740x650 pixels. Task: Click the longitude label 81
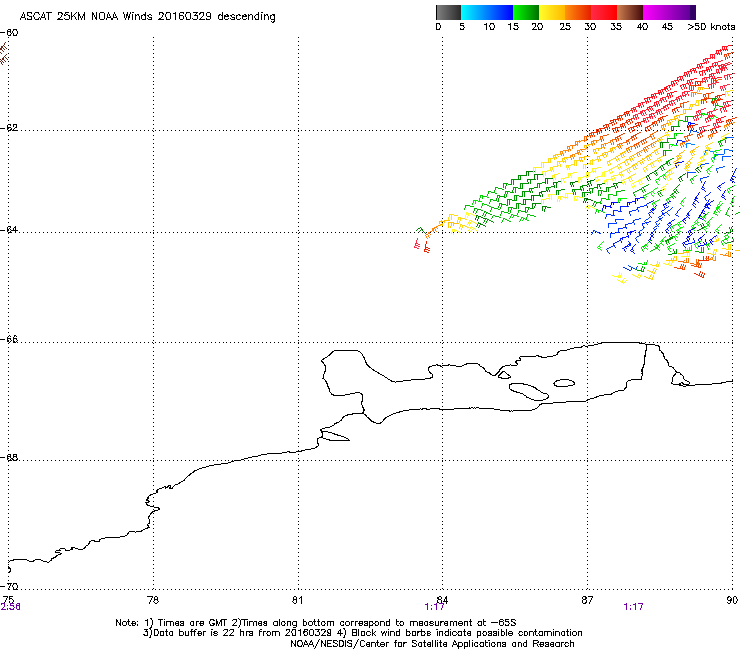[x=297, y=600]
